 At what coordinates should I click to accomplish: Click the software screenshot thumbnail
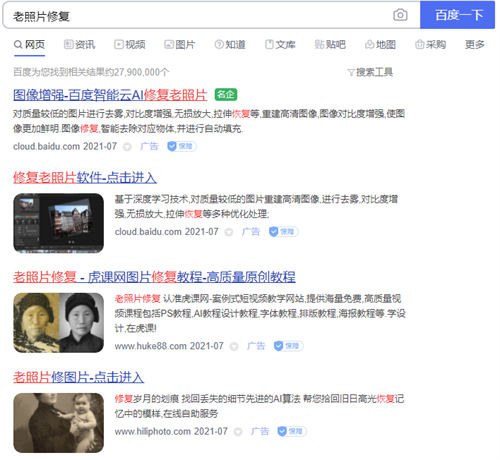tap(59, 223)
